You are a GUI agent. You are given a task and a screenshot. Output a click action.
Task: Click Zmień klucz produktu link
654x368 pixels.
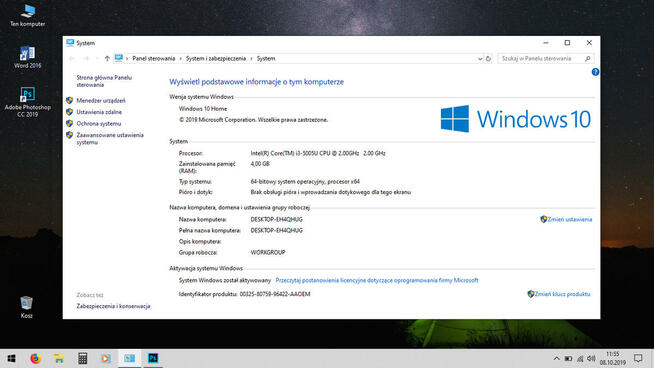click(x=562, y=294)
